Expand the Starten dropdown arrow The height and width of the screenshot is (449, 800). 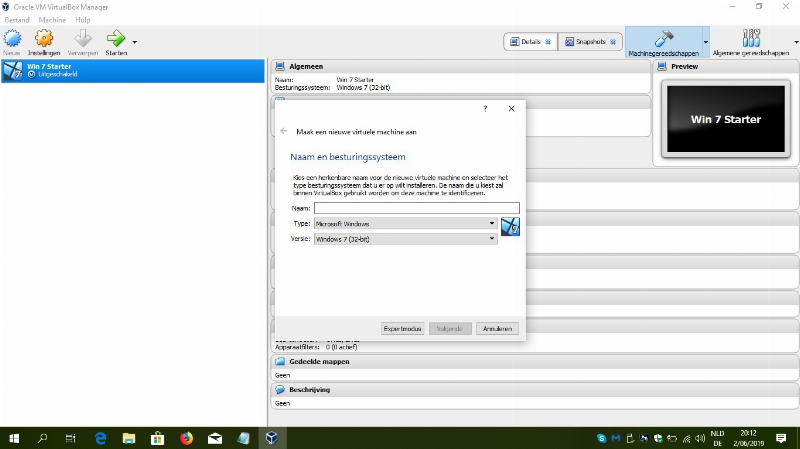pos(135,42)
